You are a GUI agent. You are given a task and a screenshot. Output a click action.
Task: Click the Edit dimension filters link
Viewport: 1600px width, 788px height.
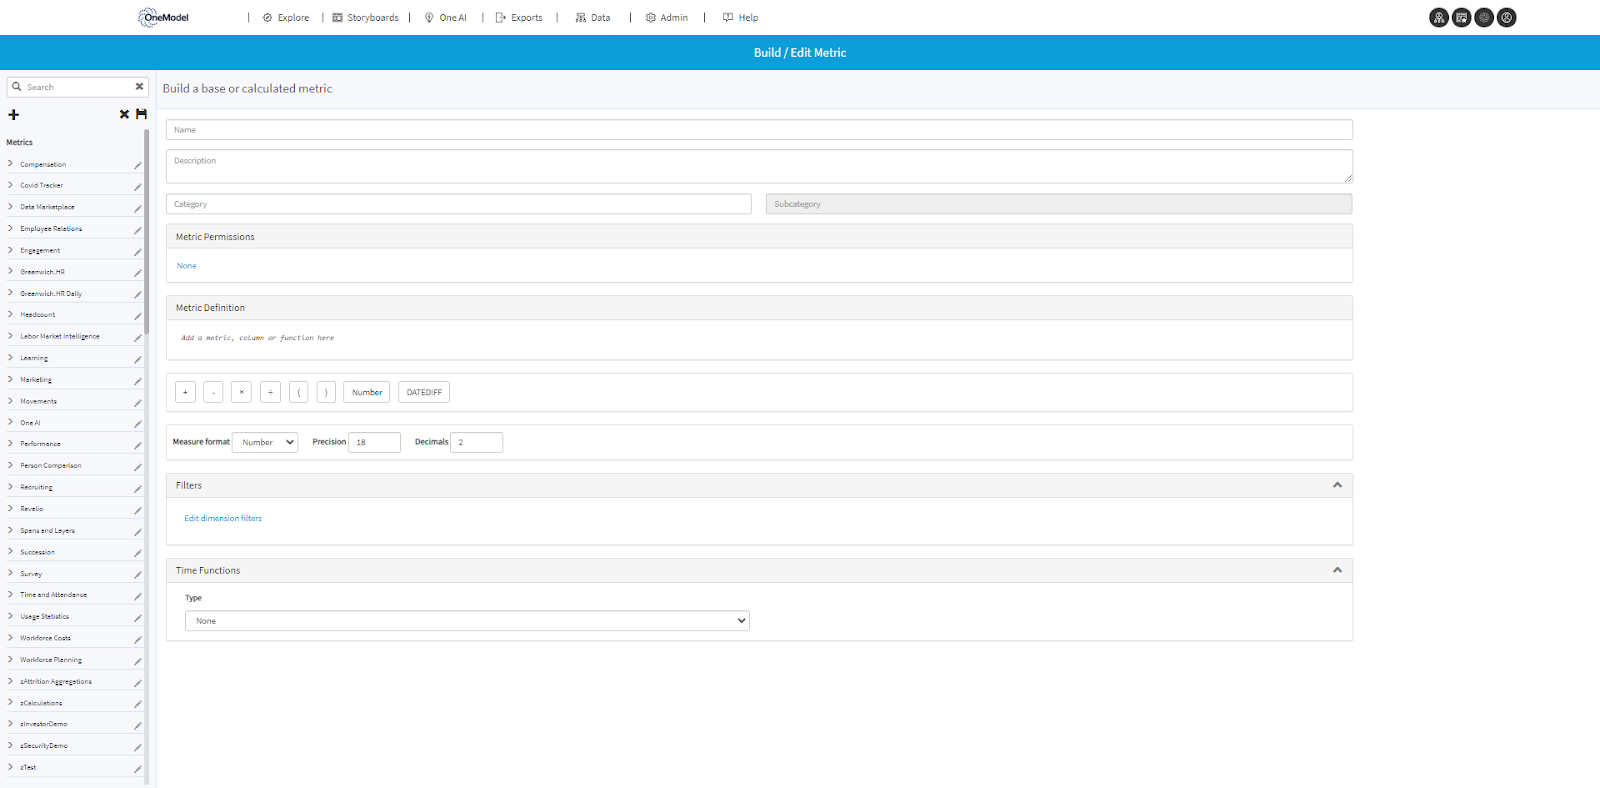(223, 518)
